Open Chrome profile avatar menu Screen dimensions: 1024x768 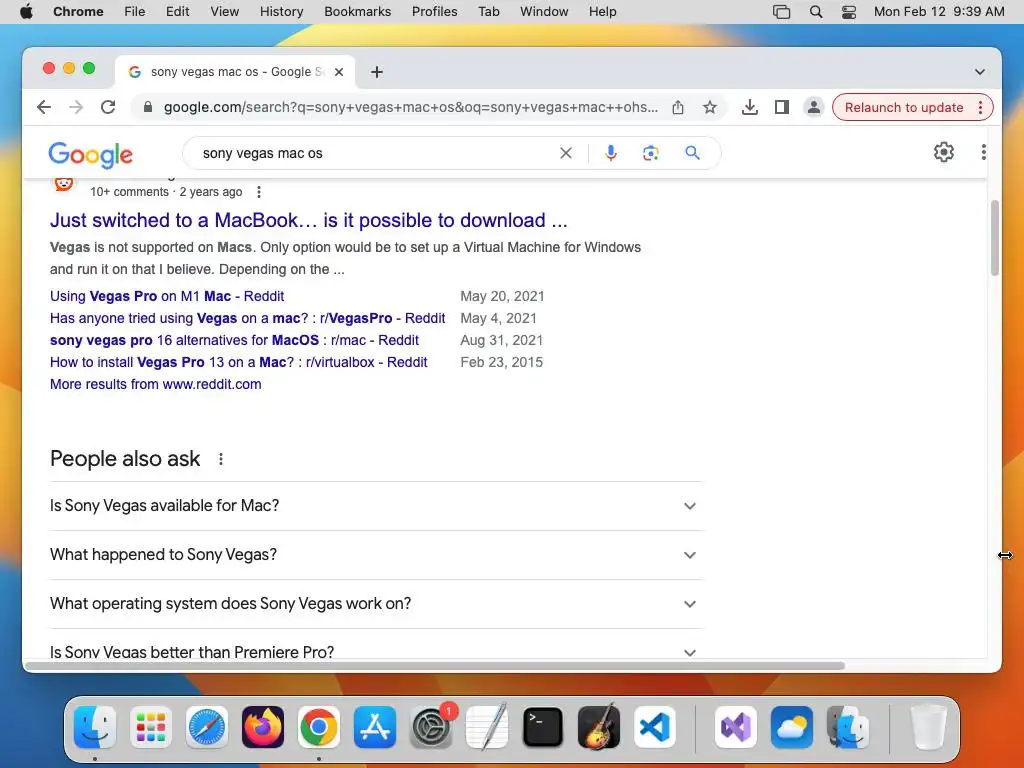click(814, 107)
